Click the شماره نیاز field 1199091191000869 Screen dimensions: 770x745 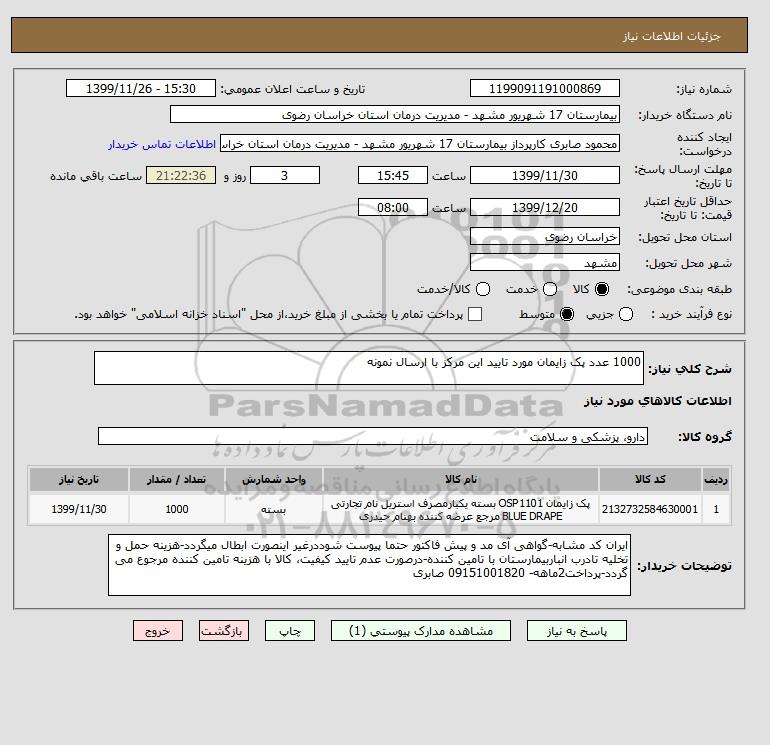coord(545,88)
